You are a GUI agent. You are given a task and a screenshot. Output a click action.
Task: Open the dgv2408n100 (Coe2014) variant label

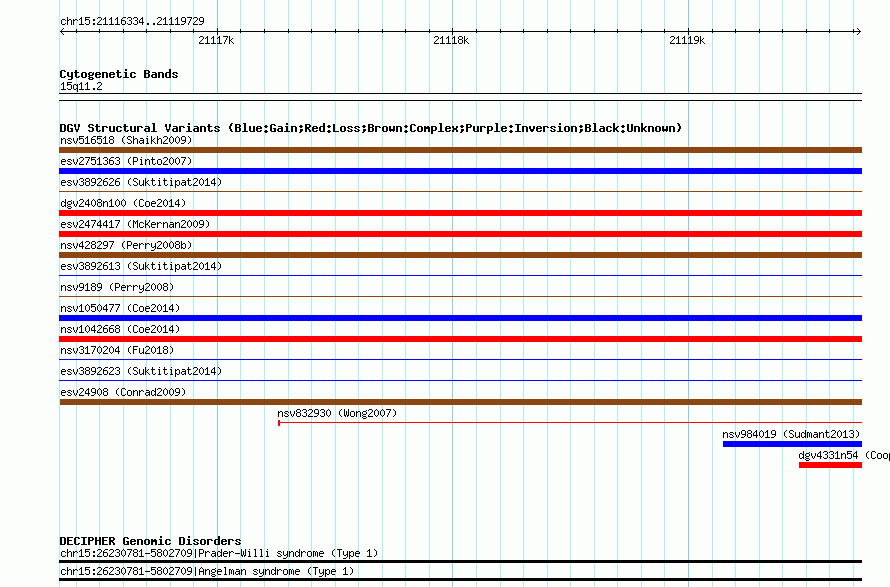point(123,203)
